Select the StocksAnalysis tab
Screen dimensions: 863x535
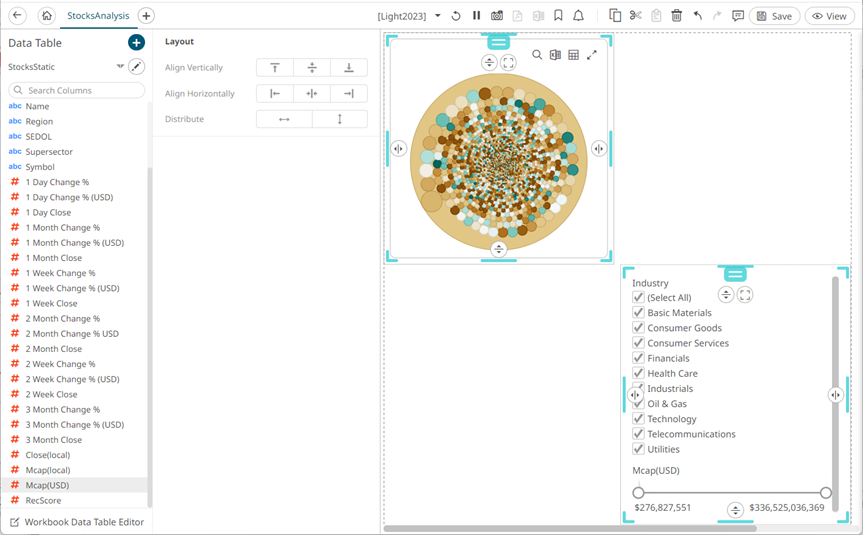tap(98, 16)
